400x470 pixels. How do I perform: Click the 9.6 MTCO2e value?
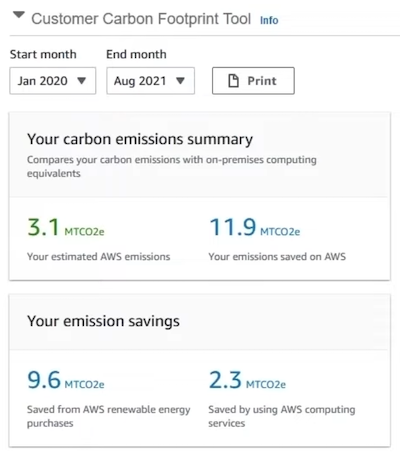point(66,380)
